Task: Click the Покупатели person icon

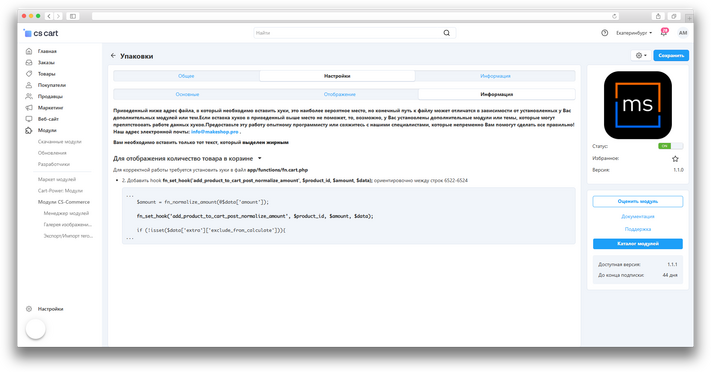Action: pyautogui.click(x=29, y=85)
